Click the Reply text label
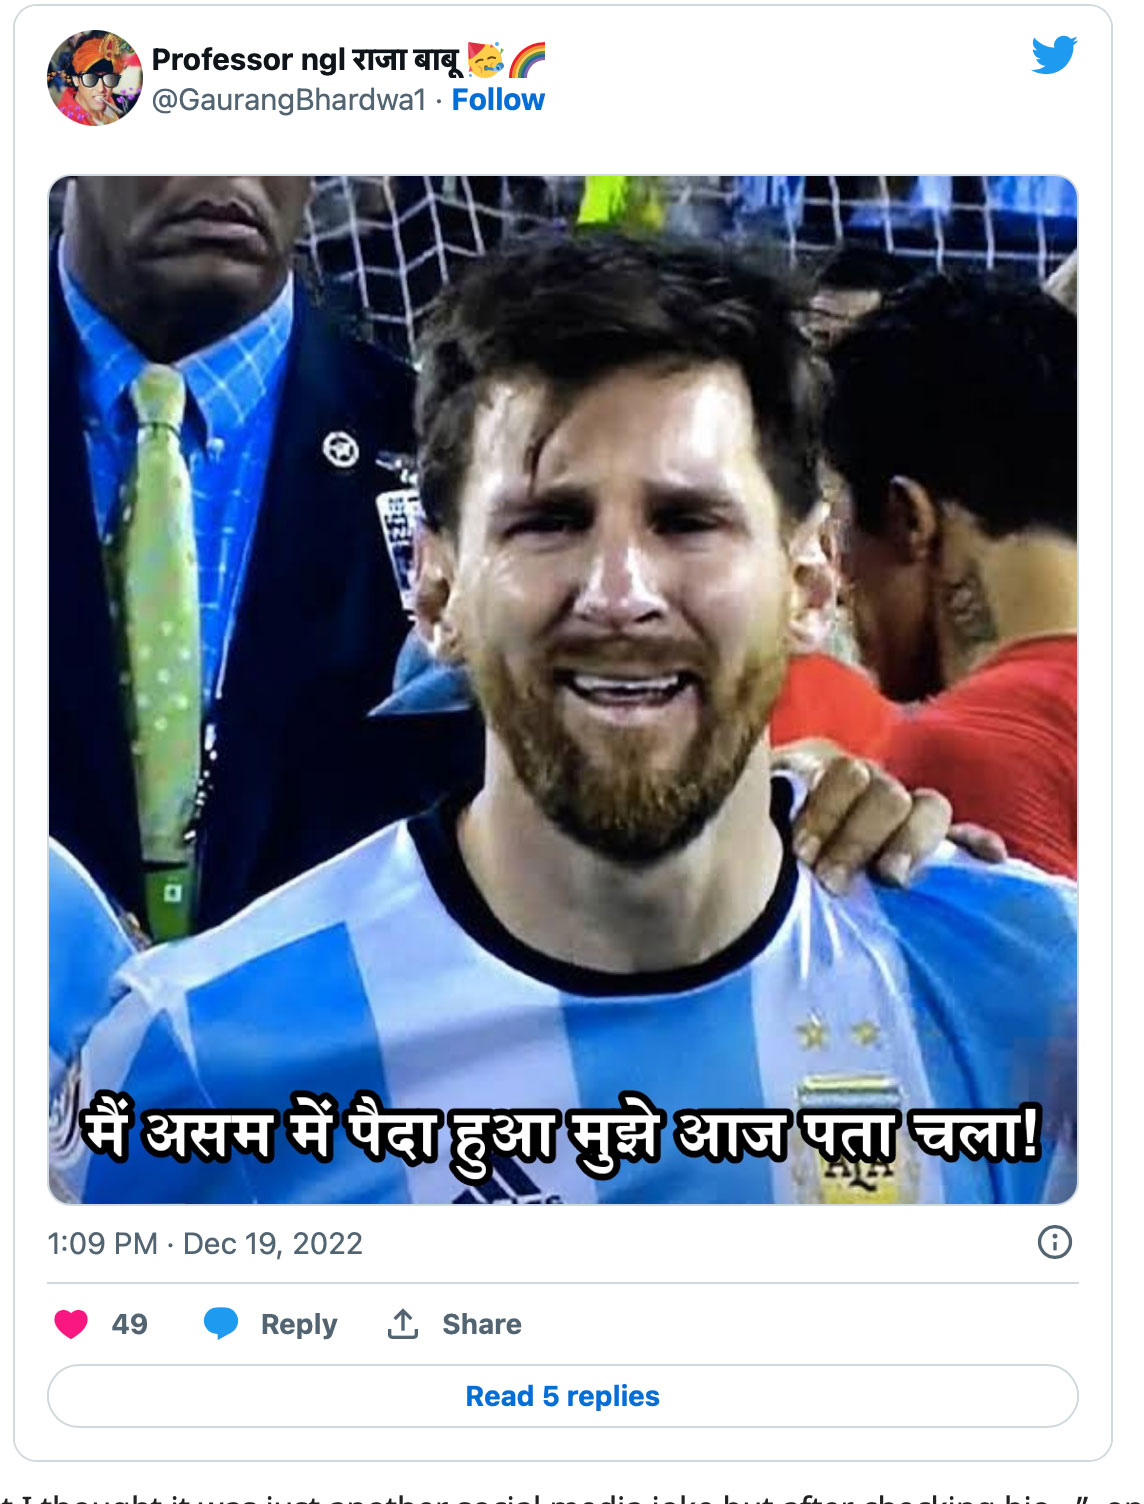This screenshot has height=1504, width=1144. pyautogui.click(x=298, y=1324)
